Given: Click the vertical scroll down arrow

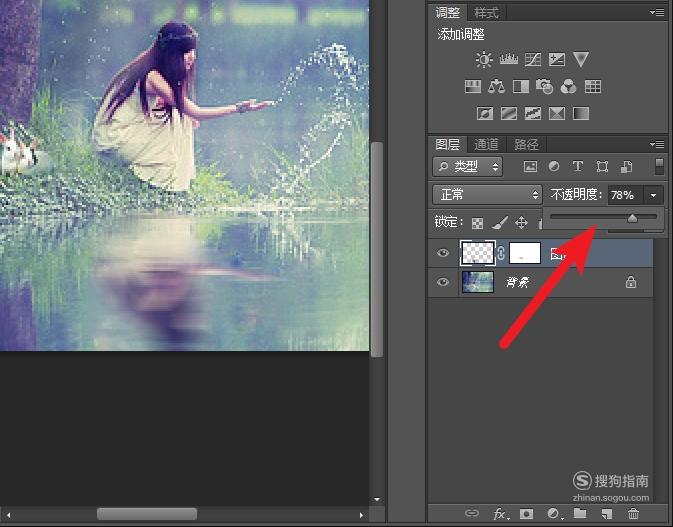Looking at the screenshot, I should tap(377, 499).
